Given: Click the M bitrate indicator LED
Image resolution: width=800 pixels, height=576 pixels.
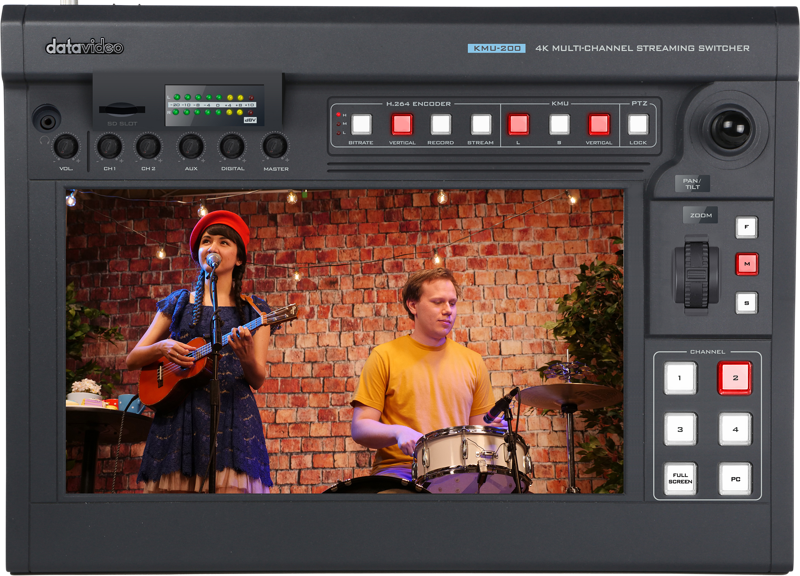Looking at the screenshot, I should pyautogui.click(x=338, y=124).
